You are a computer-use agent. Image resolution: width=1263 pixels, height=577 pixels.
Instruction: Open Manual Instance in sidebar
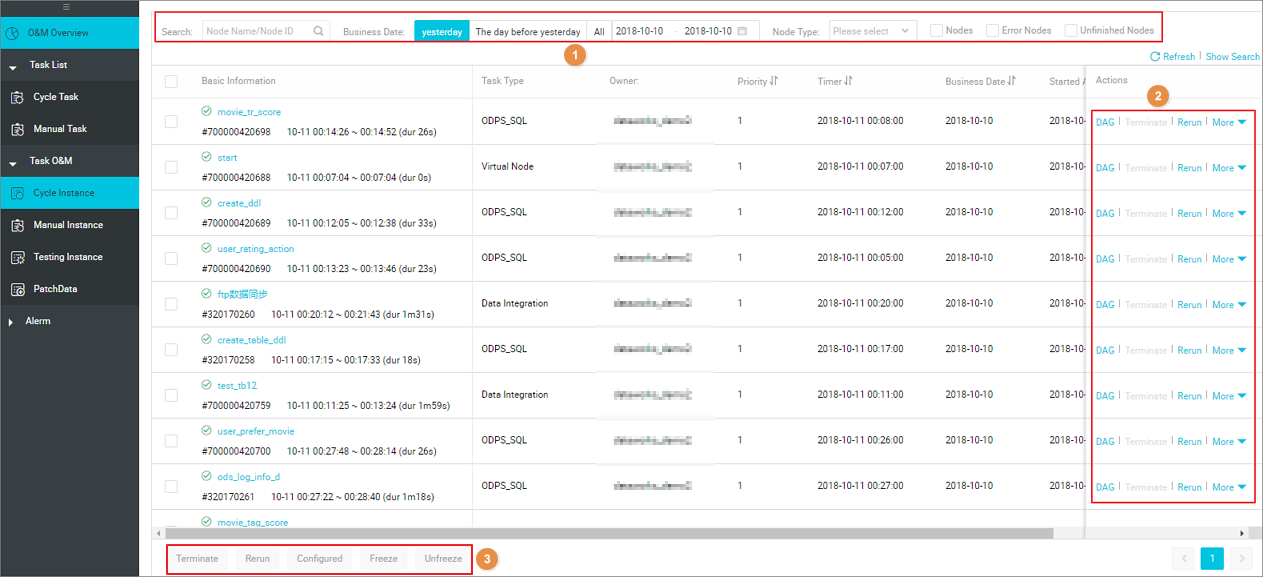click(68, 225)
